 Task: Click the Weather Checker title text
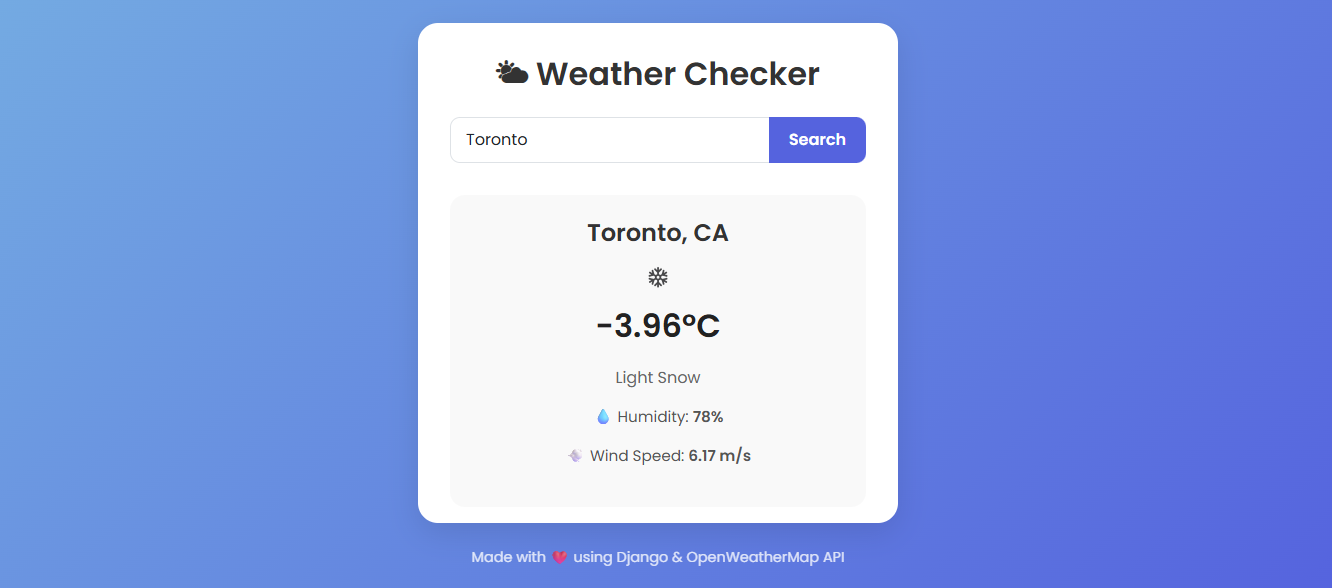click(x=678, y=73)
